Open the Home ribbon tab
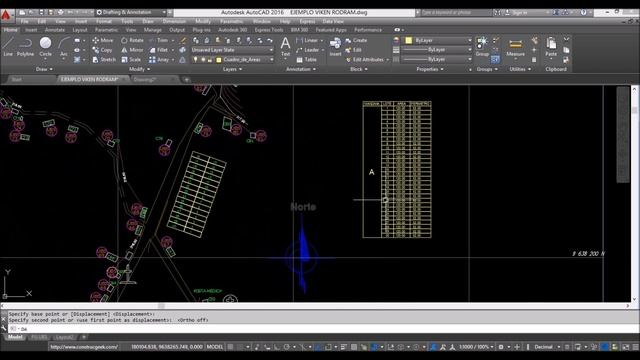The height and width of the screenshot is (360, 640). pos(10,30)
